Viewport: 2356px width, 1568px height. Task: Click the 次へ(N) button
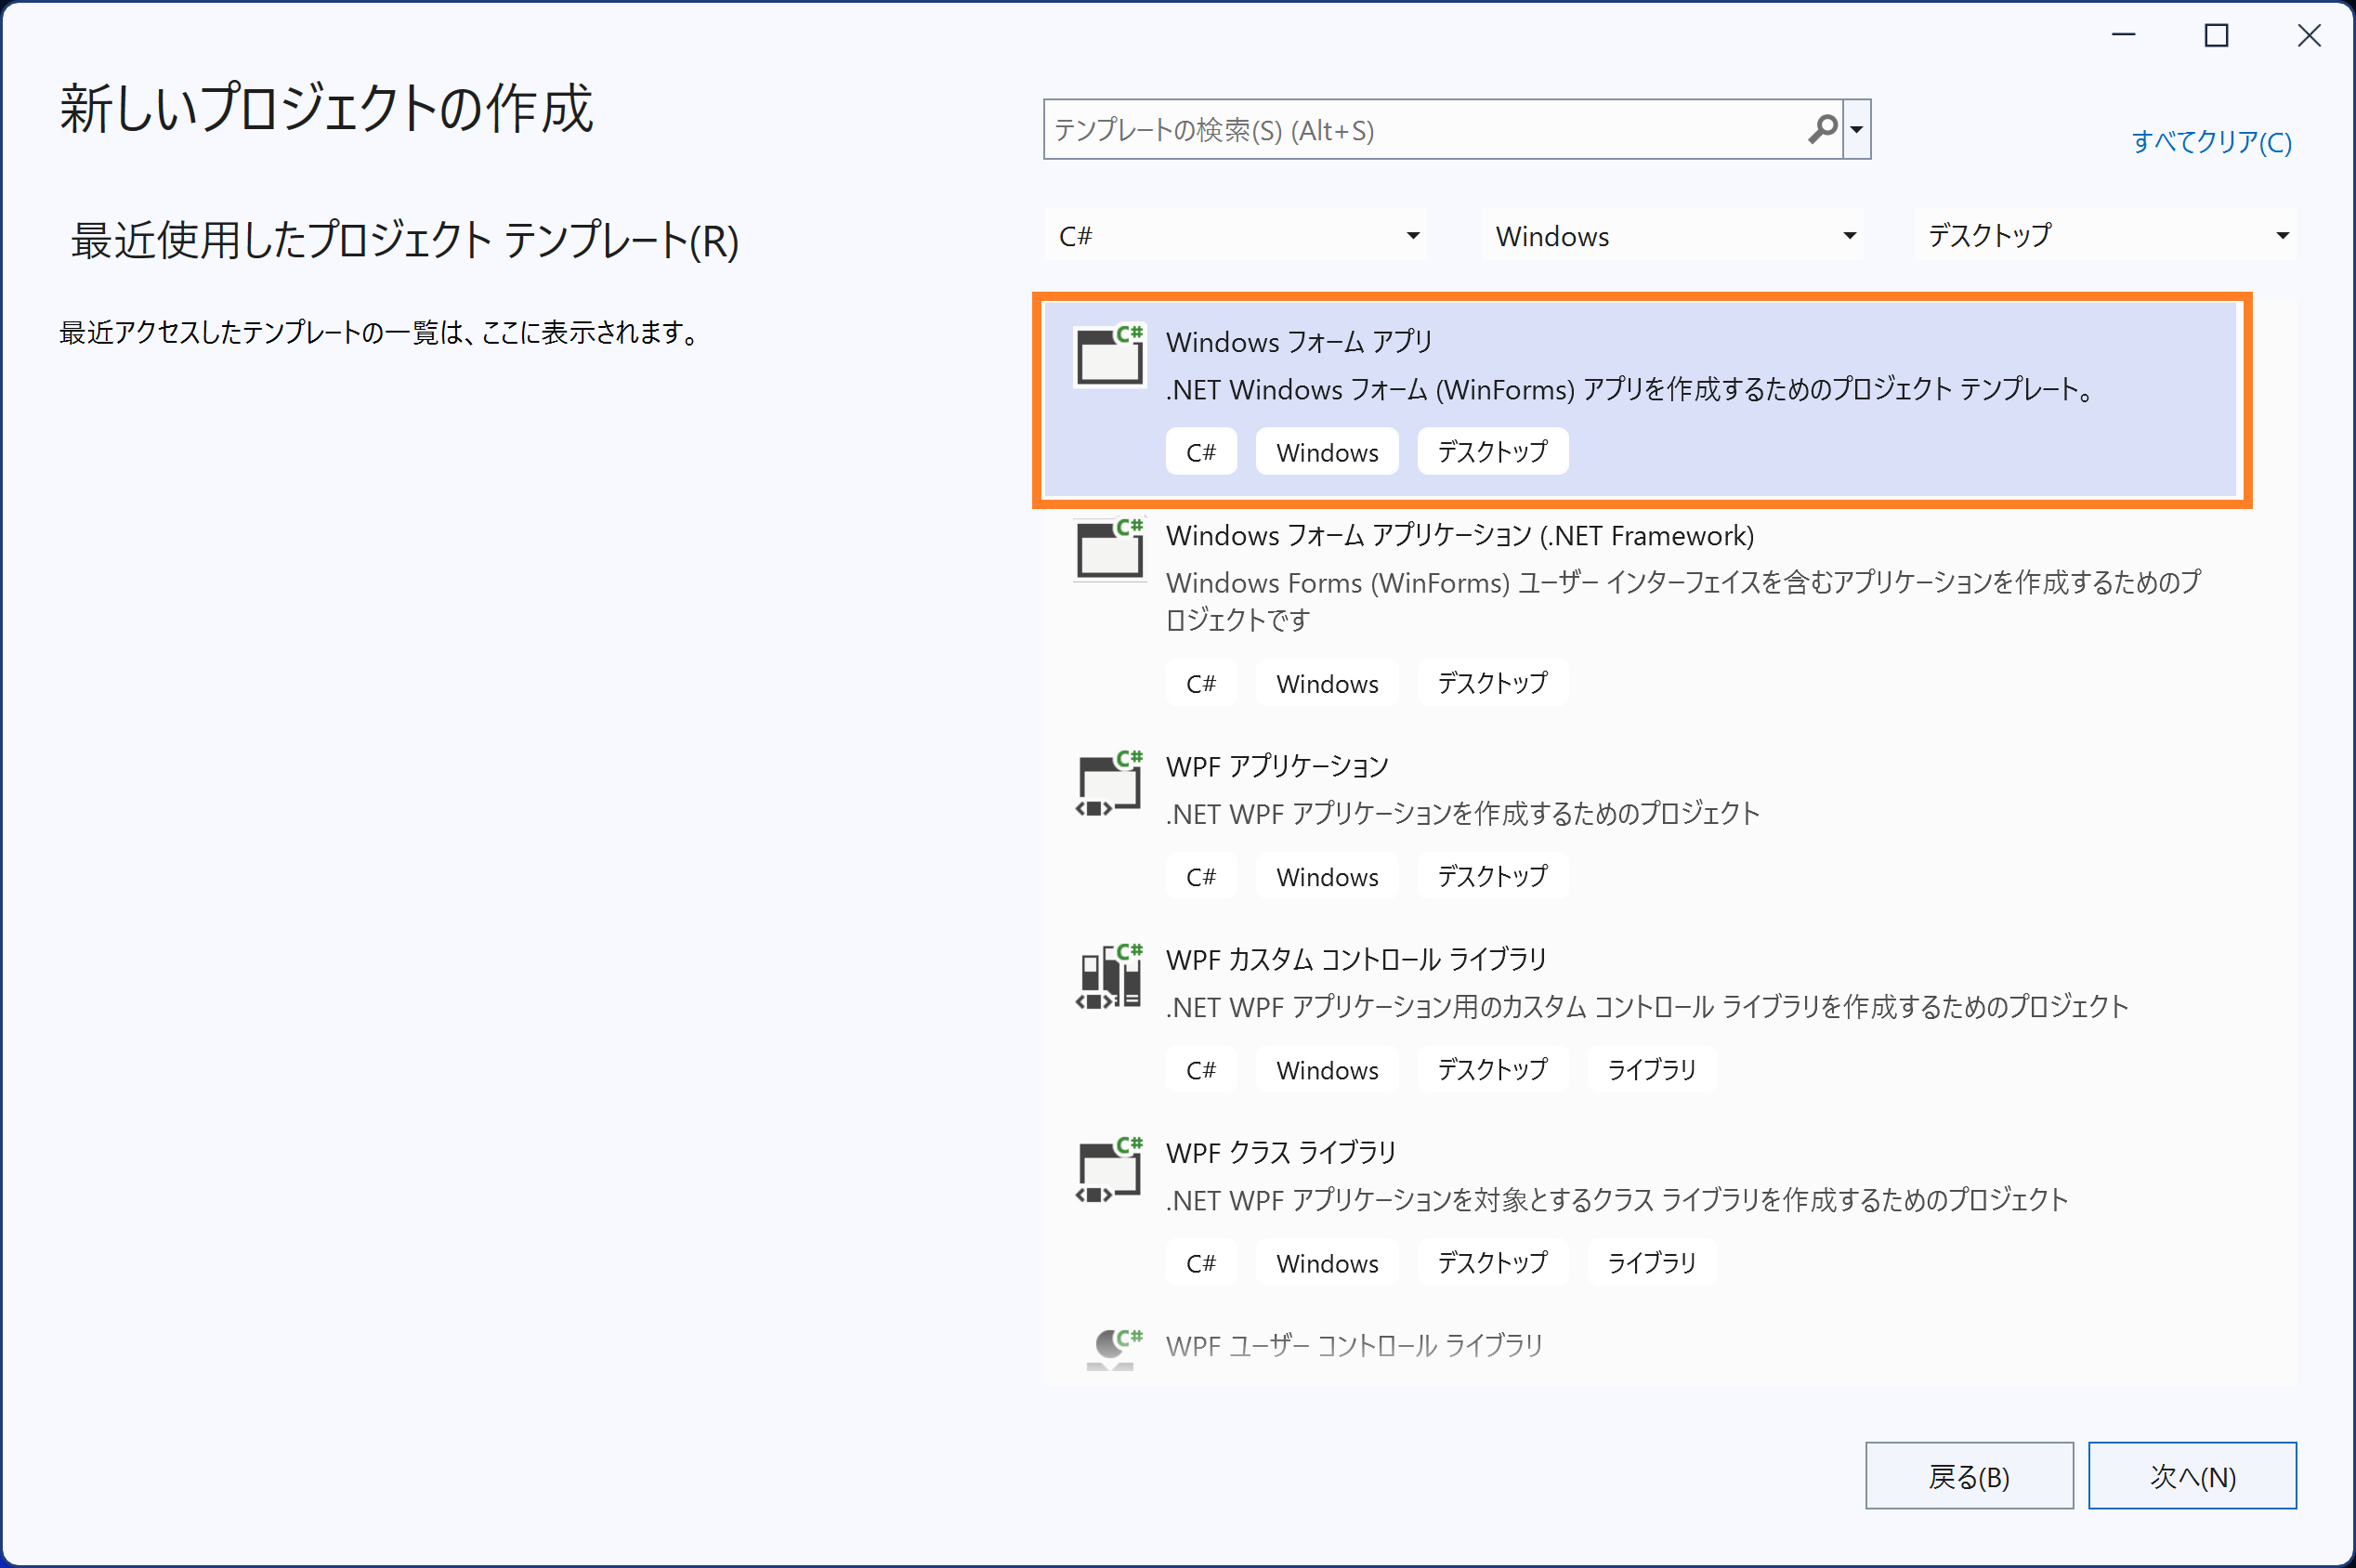click(x=2192, y=1476)
